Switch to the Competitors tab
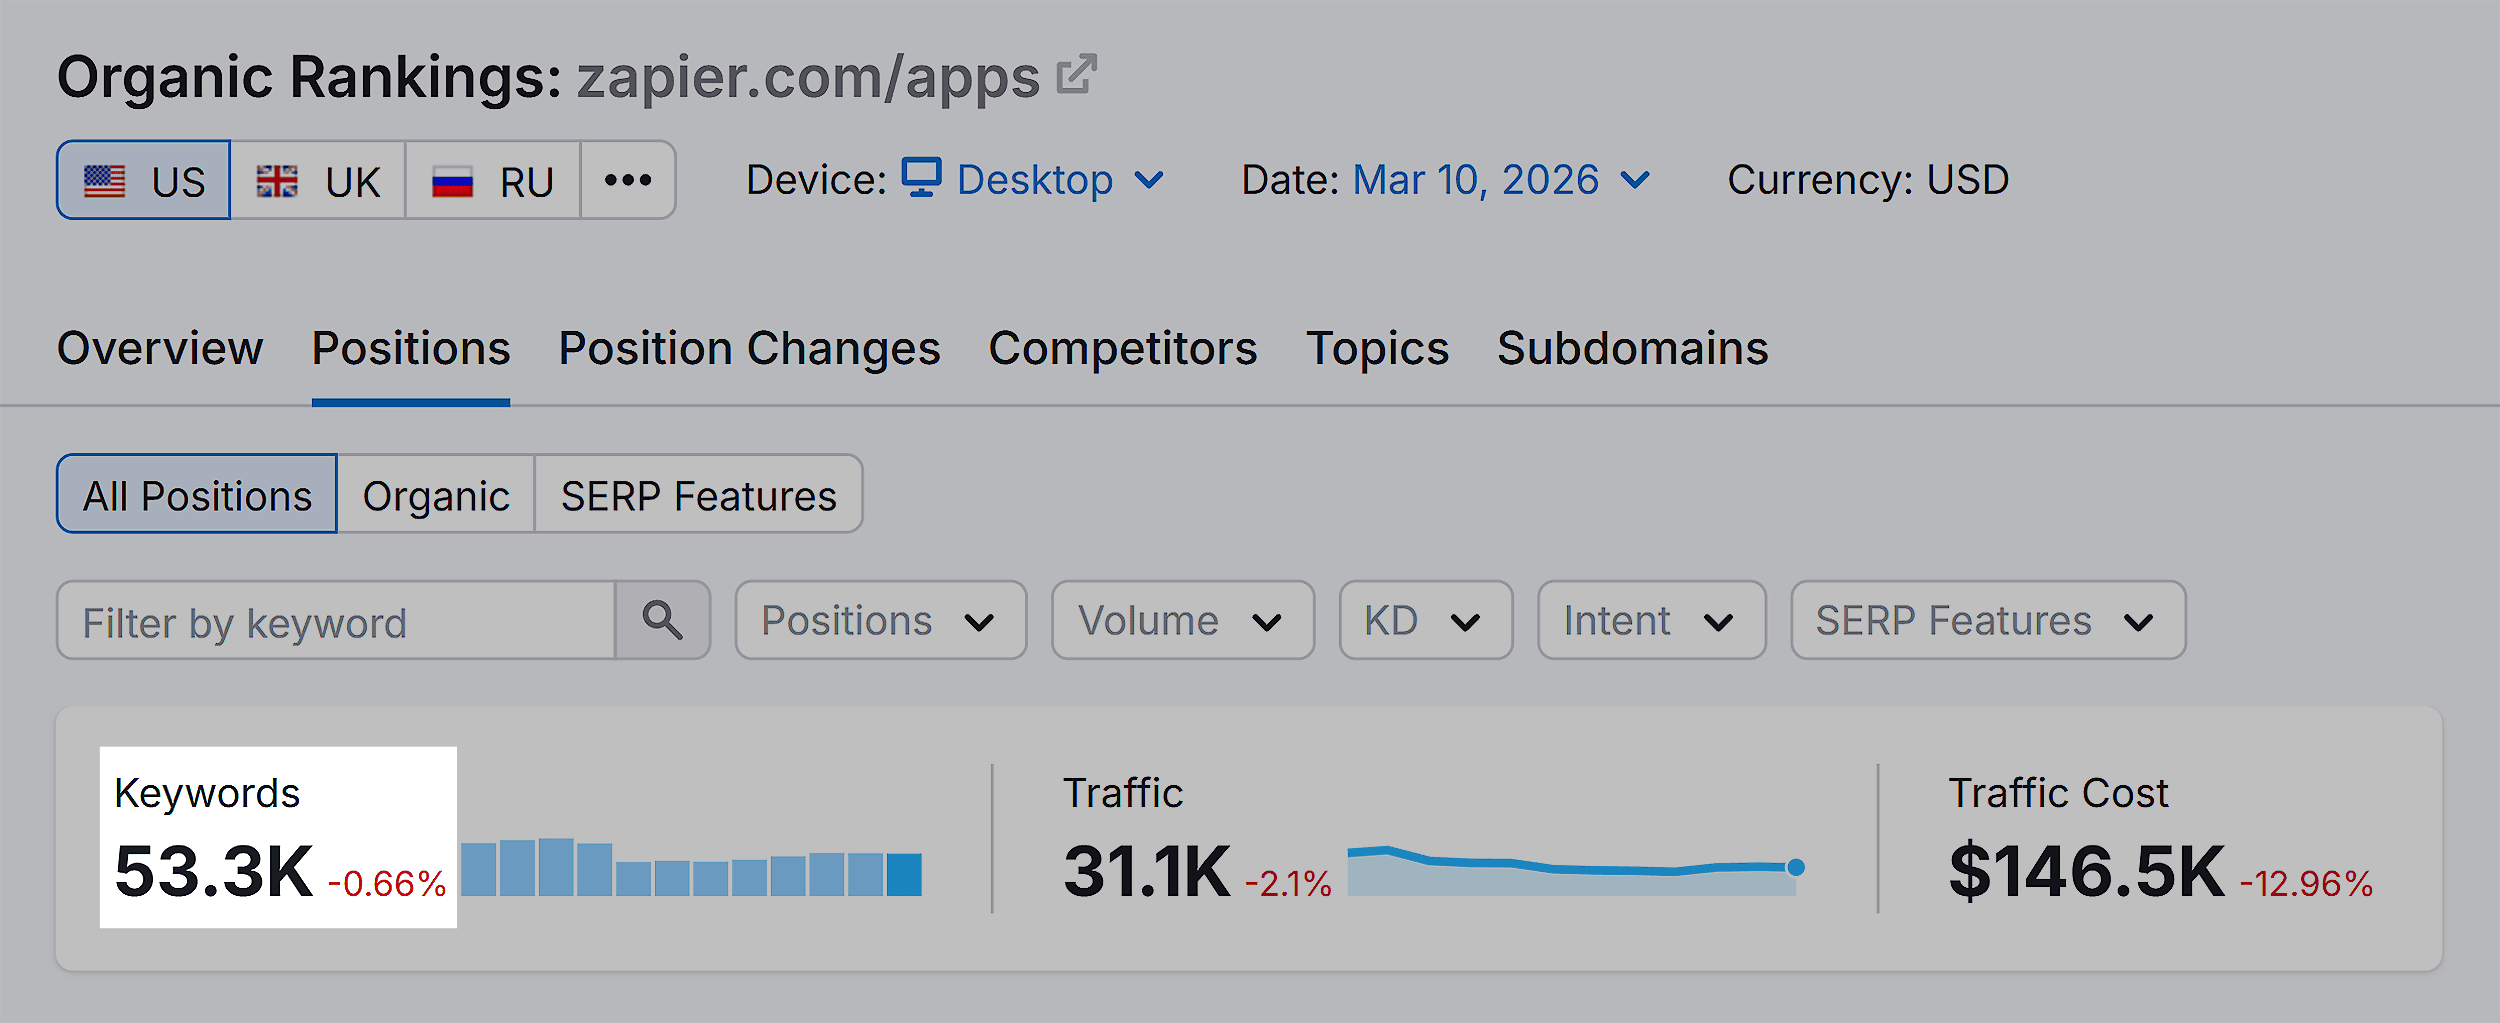This screenshot has height=1023, width=2500. point(1122,348)
